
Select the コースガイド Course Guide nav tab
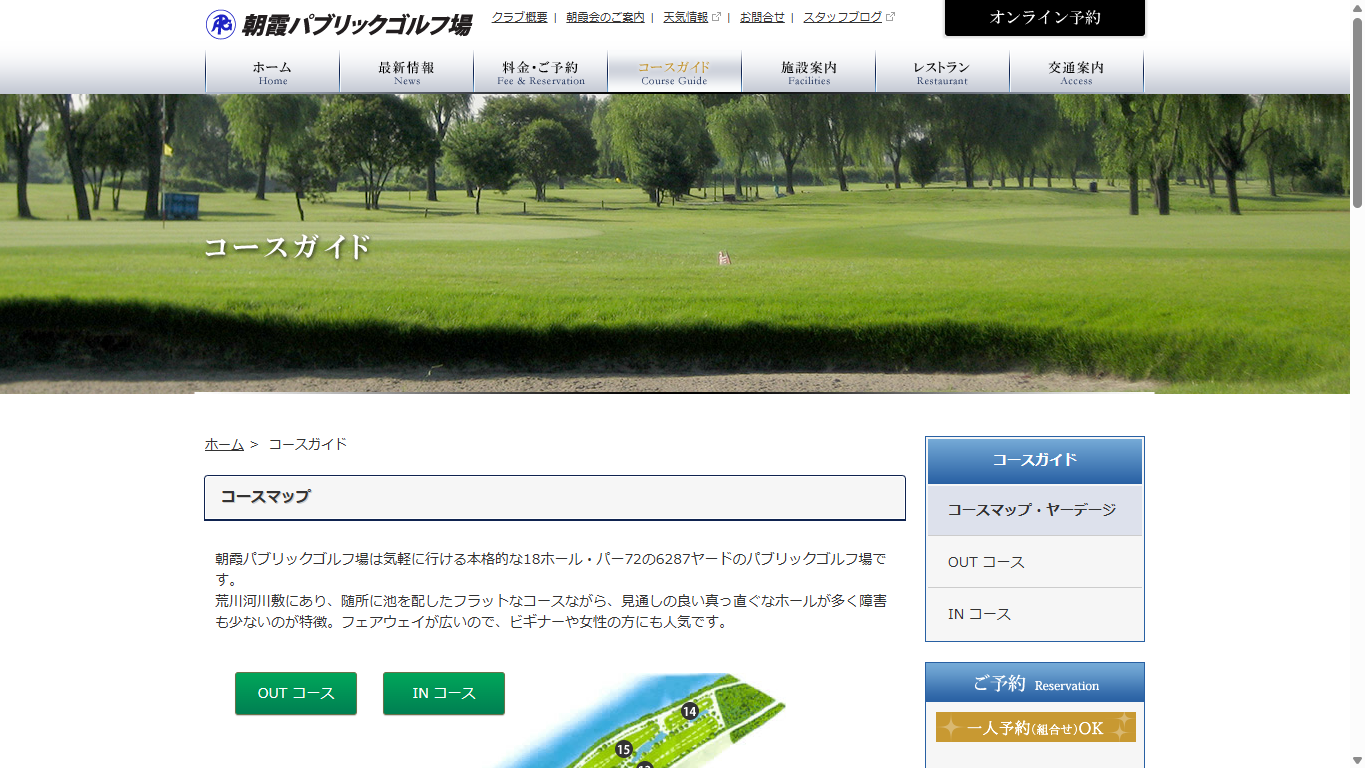tap(674, 72)
